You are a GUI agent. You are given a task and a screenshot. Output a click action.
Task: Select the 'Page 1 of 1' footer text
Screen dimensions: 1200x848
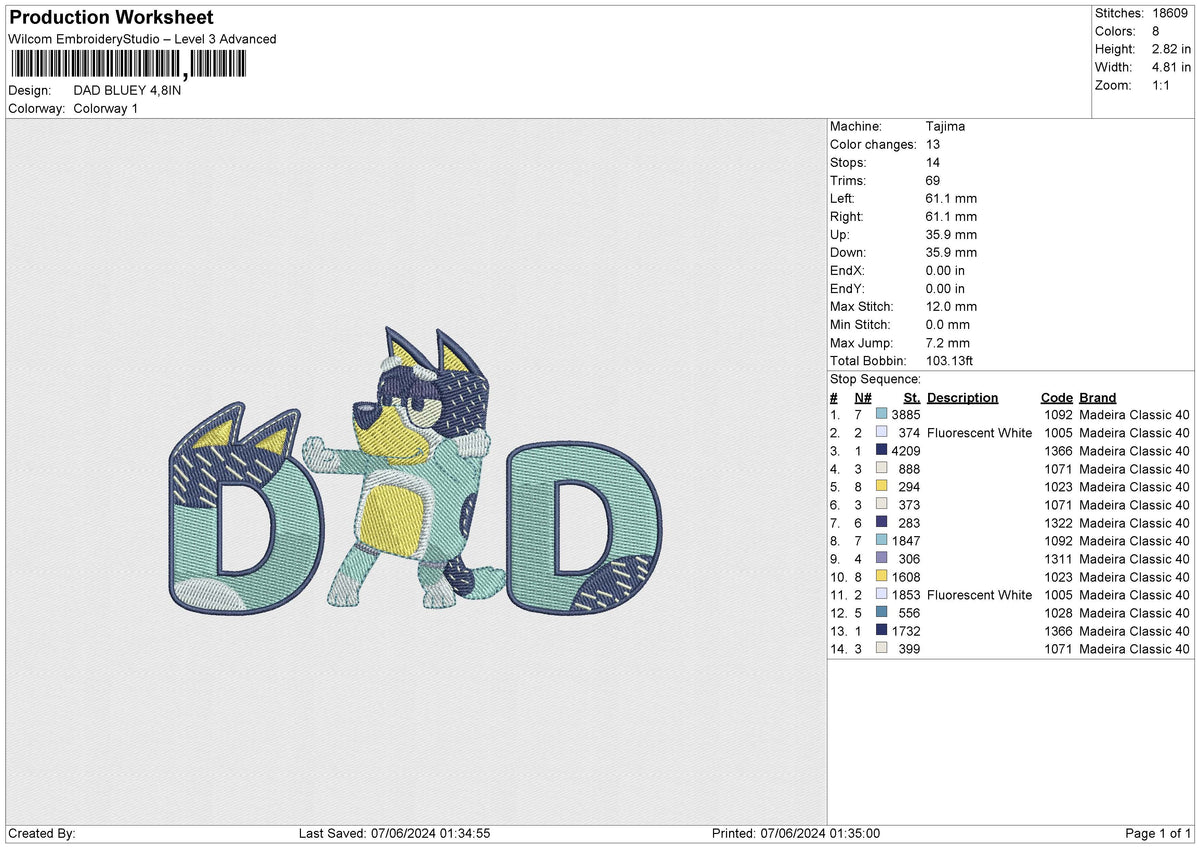tap(1158, 833)
